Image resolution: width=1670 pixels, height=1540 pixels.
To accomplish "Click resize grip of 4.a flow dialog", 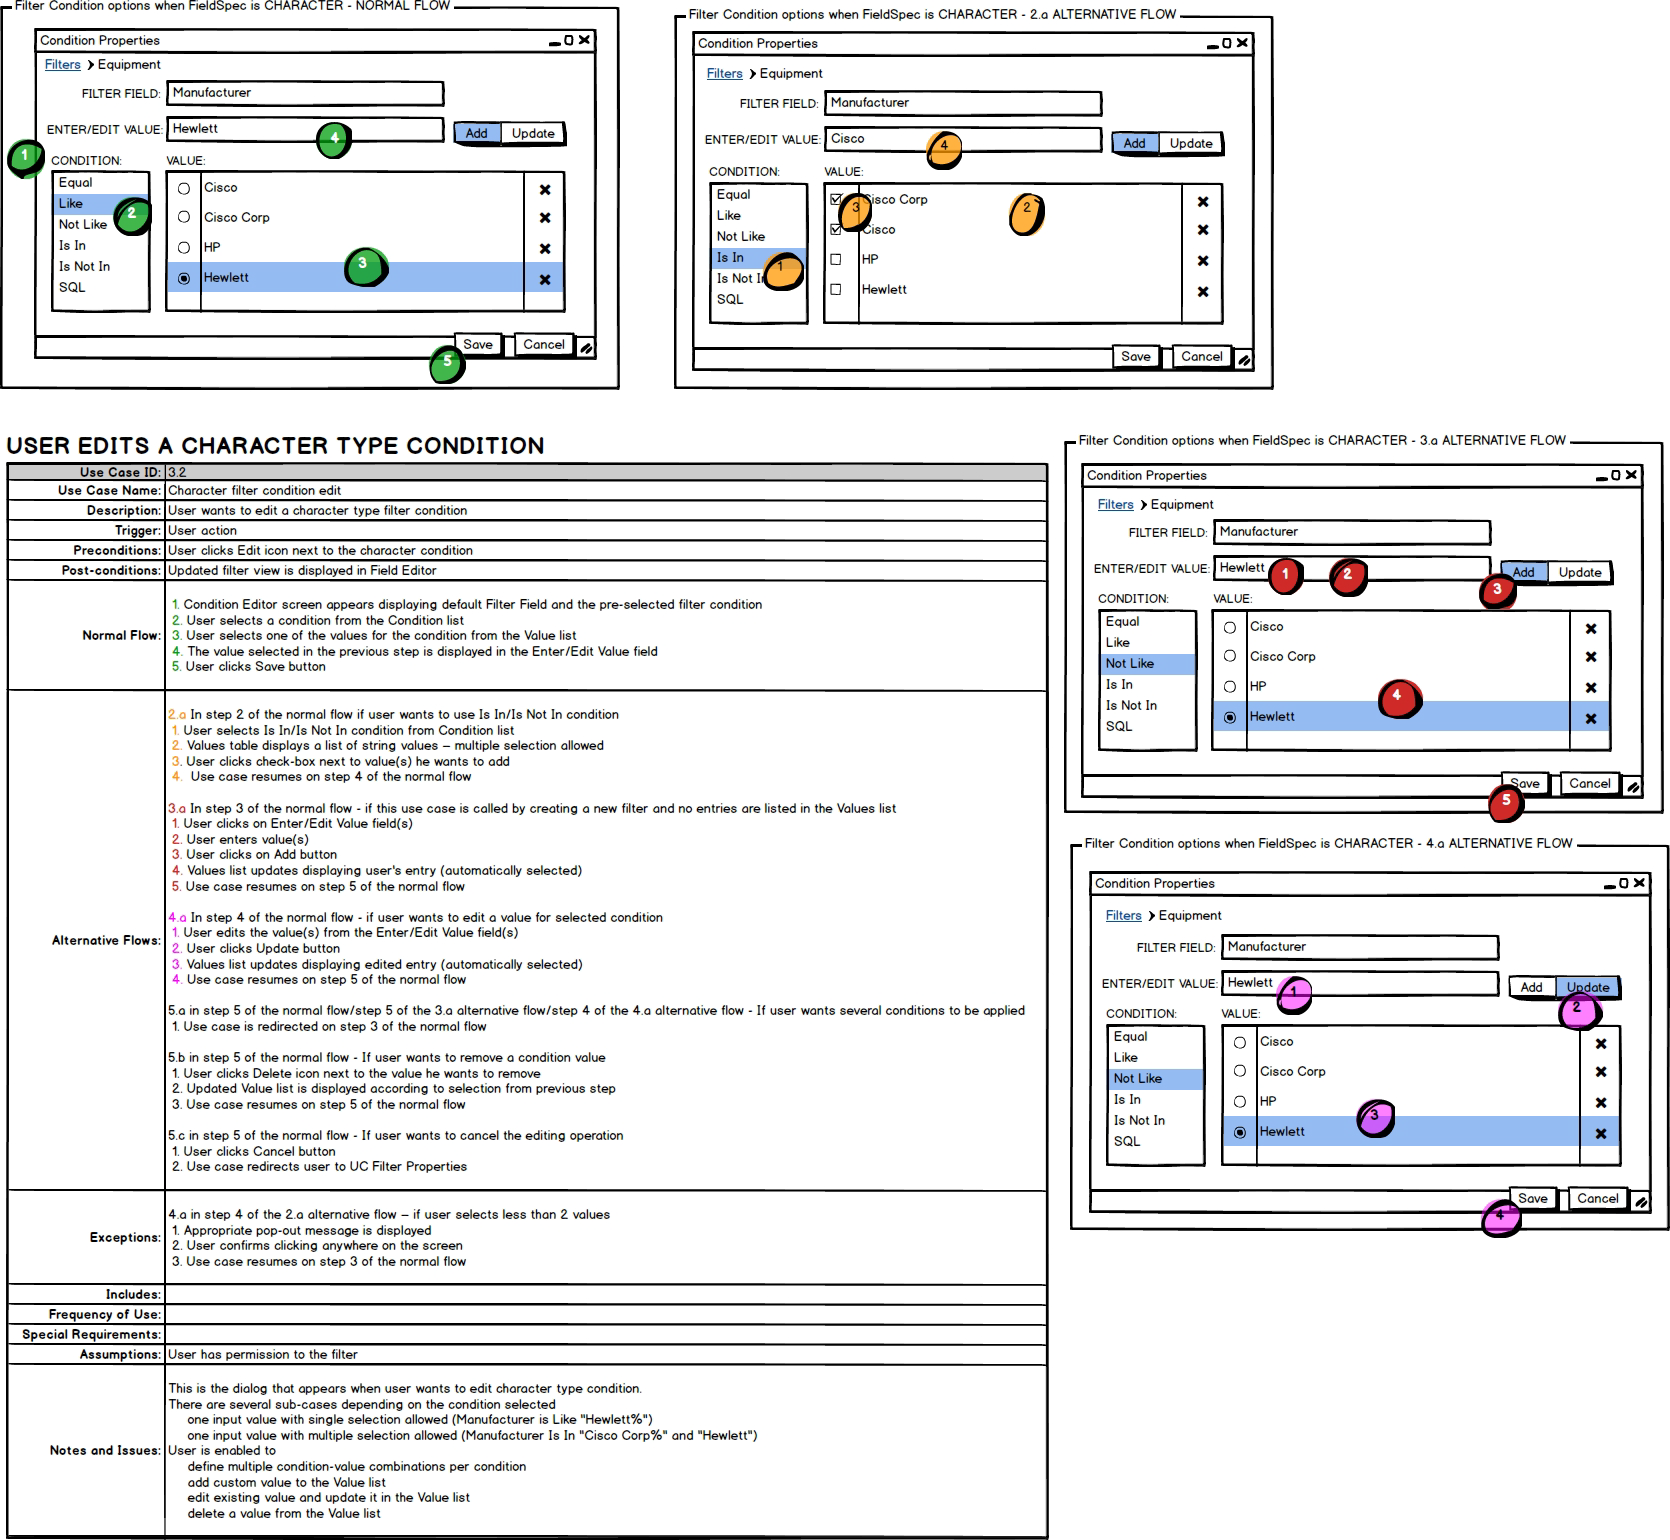I will (1640, 1203).
